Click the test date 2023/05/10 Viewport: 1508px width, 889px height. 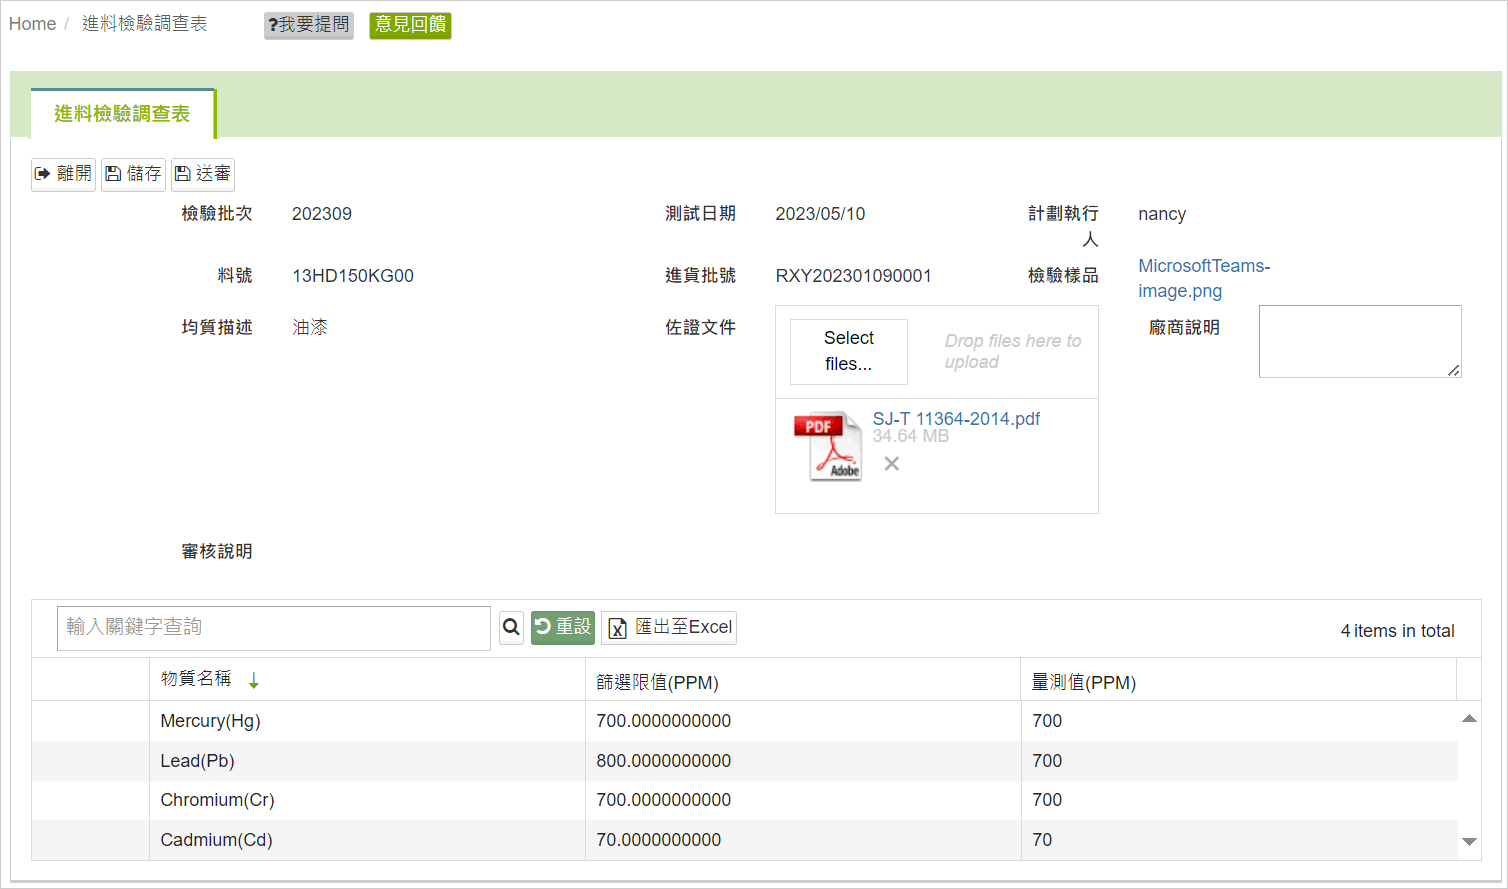click(820, 214)
